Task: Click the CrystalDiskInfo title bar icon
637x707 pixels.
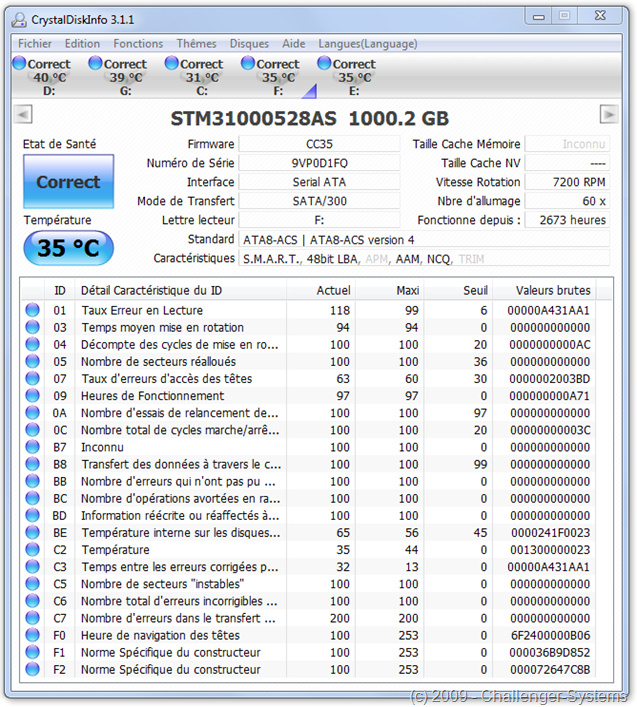Action: (x=19, y=19)
